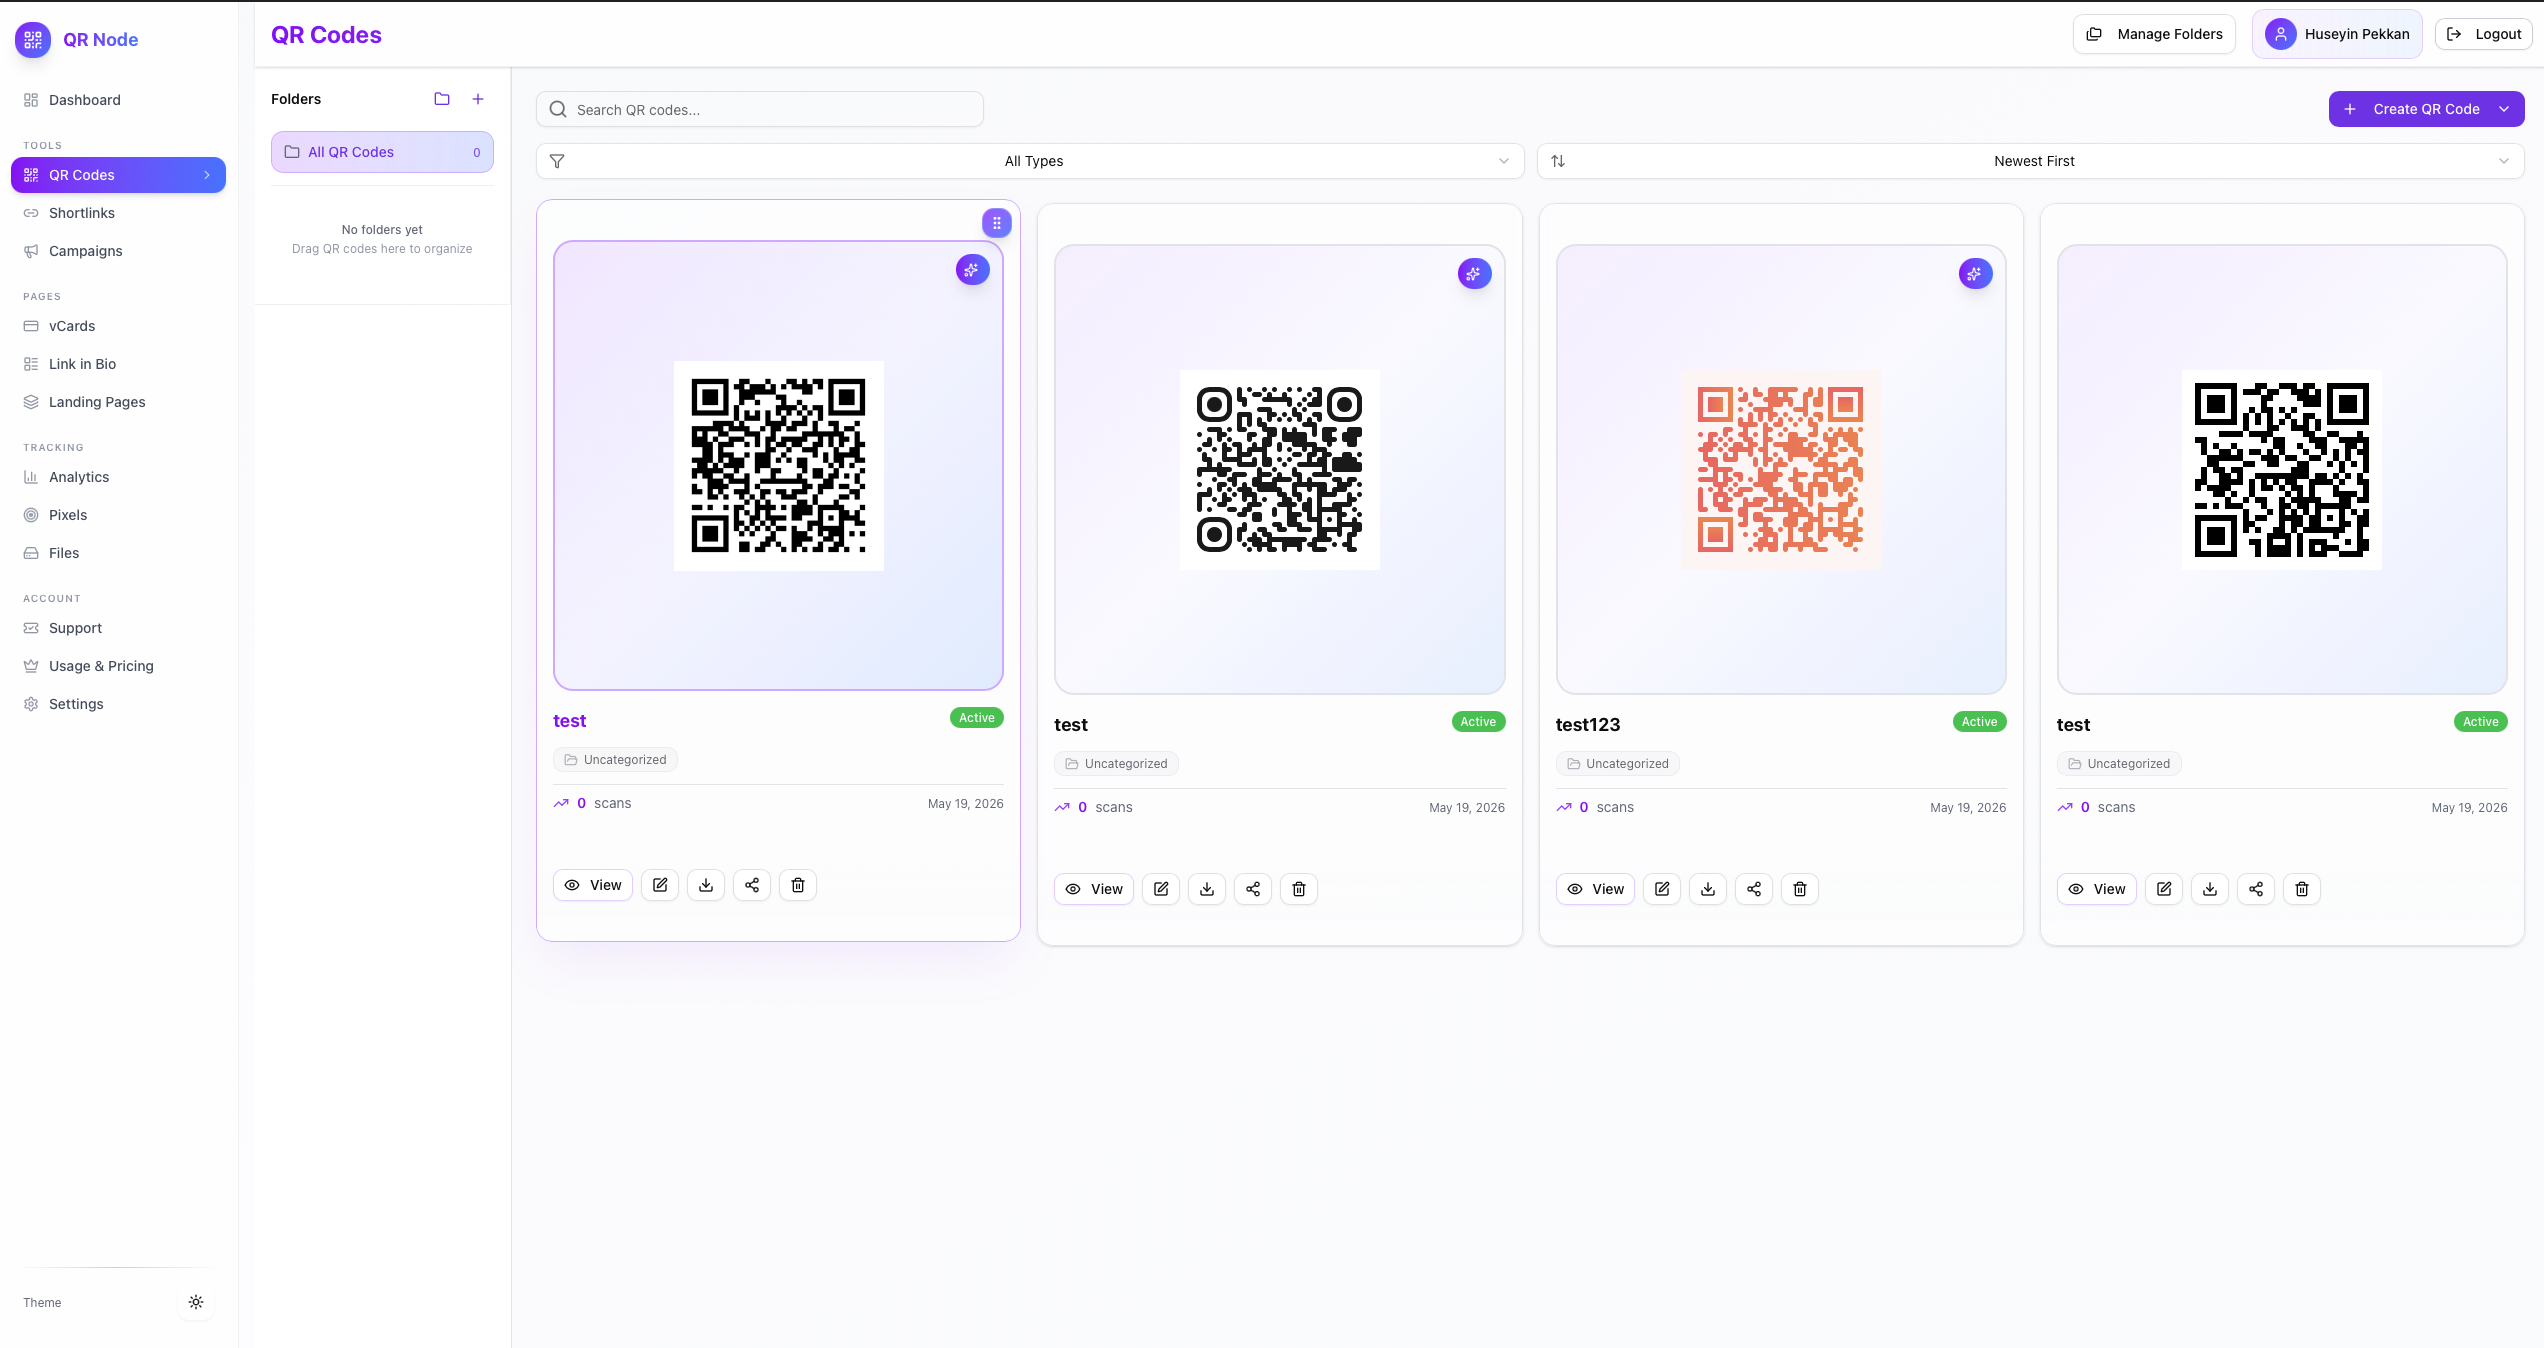Viewport: 2544px width, 1348px height.
Task: Open Pixels tracking page
Action: [118, 515]
